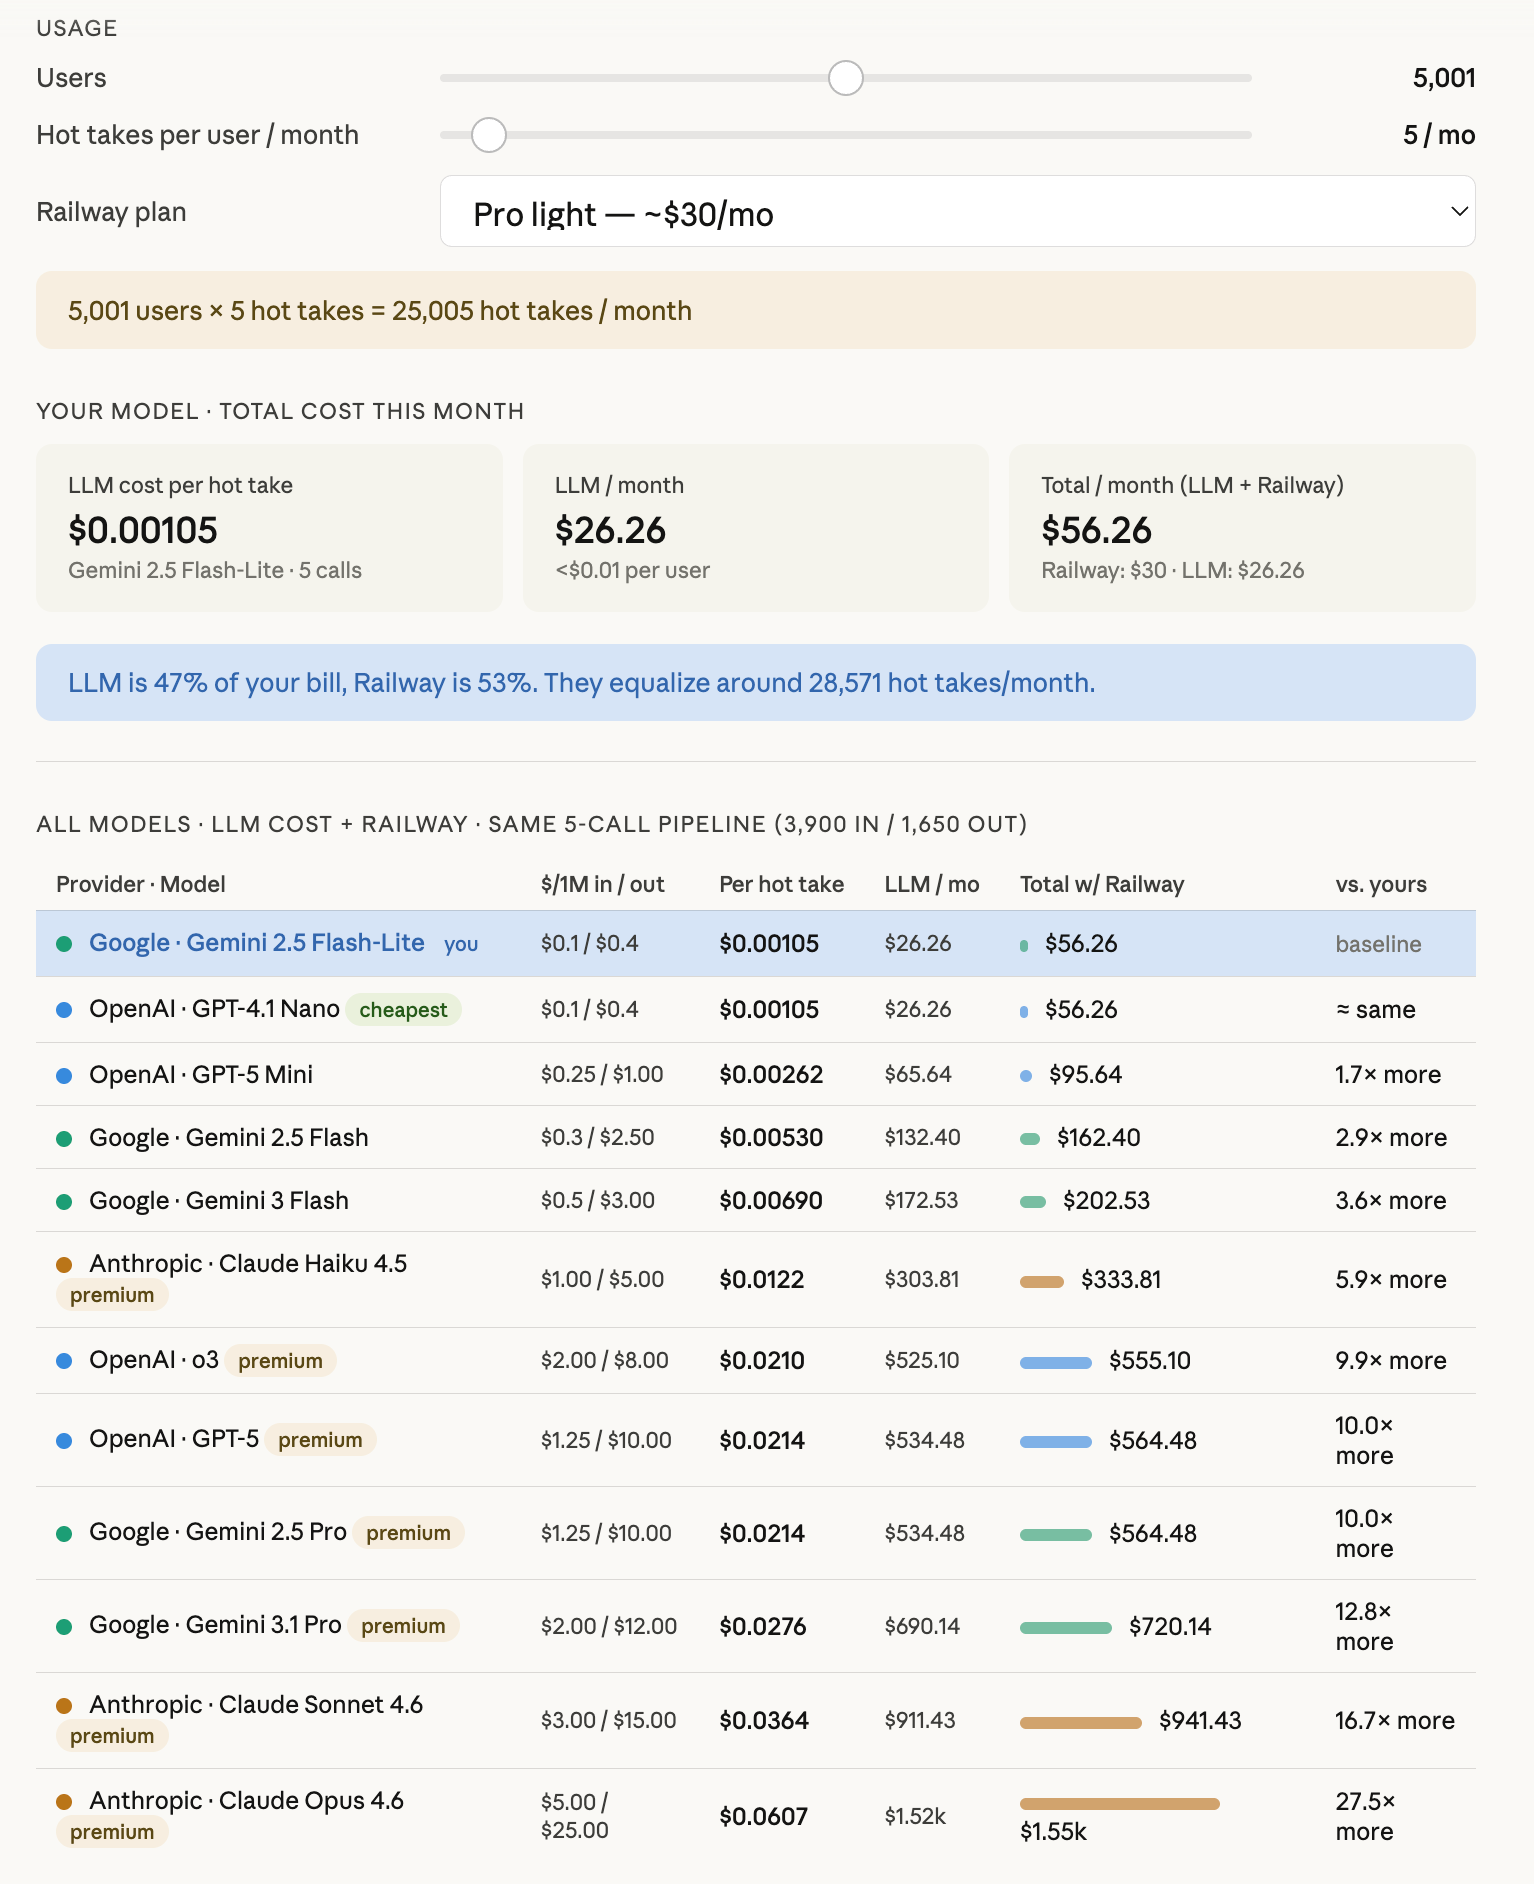Click the green dot beside Gemini 2.5 Pro
Viewport: 1534px width, 1884px height.
click(64, 1534)
